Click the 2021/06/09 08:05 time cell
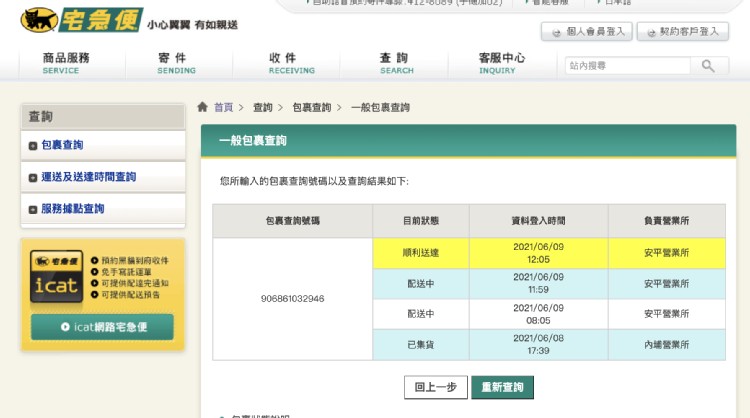The image size is (750, 418). (539, 314)
